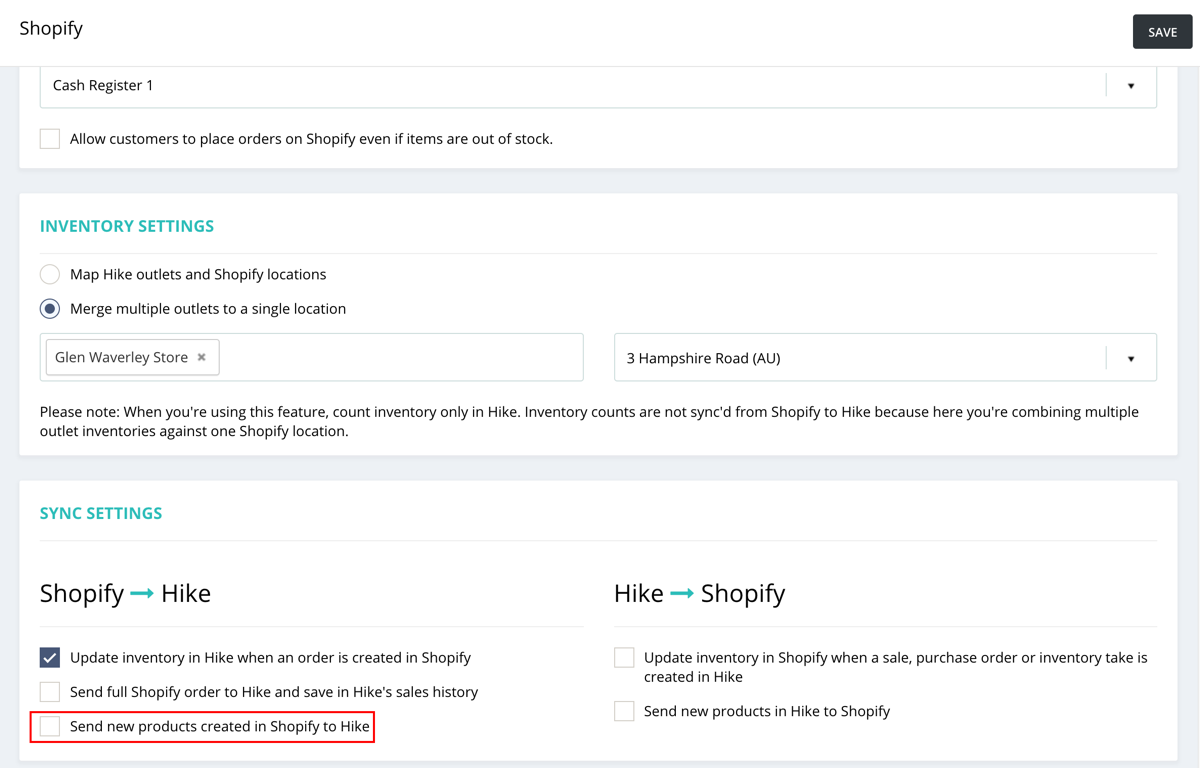This screenshot has height=768, width=1200.
Task: Open the 3 Hampshire Road (AU) dropdown
Action: coord(885,357)
